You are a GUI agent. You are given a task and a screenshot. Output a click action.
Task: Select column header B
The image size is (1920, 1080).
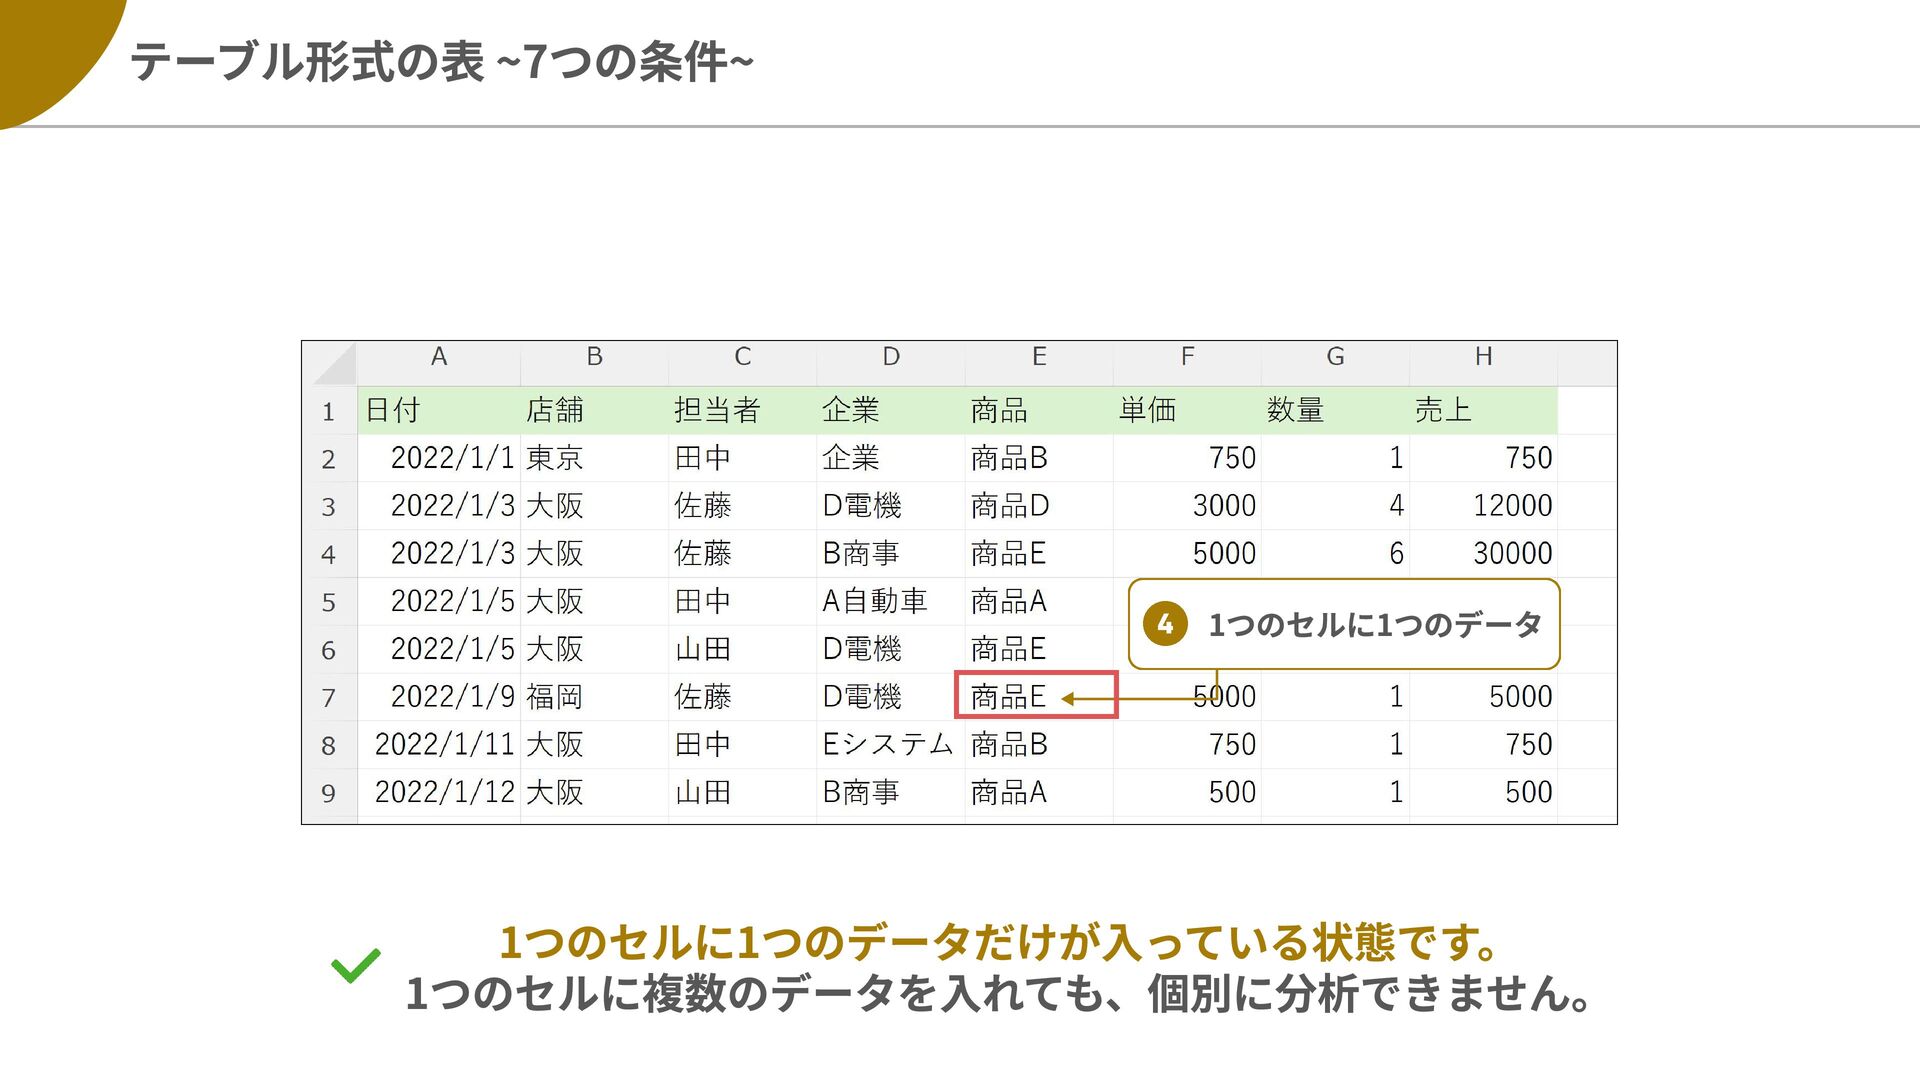[594, 364]
